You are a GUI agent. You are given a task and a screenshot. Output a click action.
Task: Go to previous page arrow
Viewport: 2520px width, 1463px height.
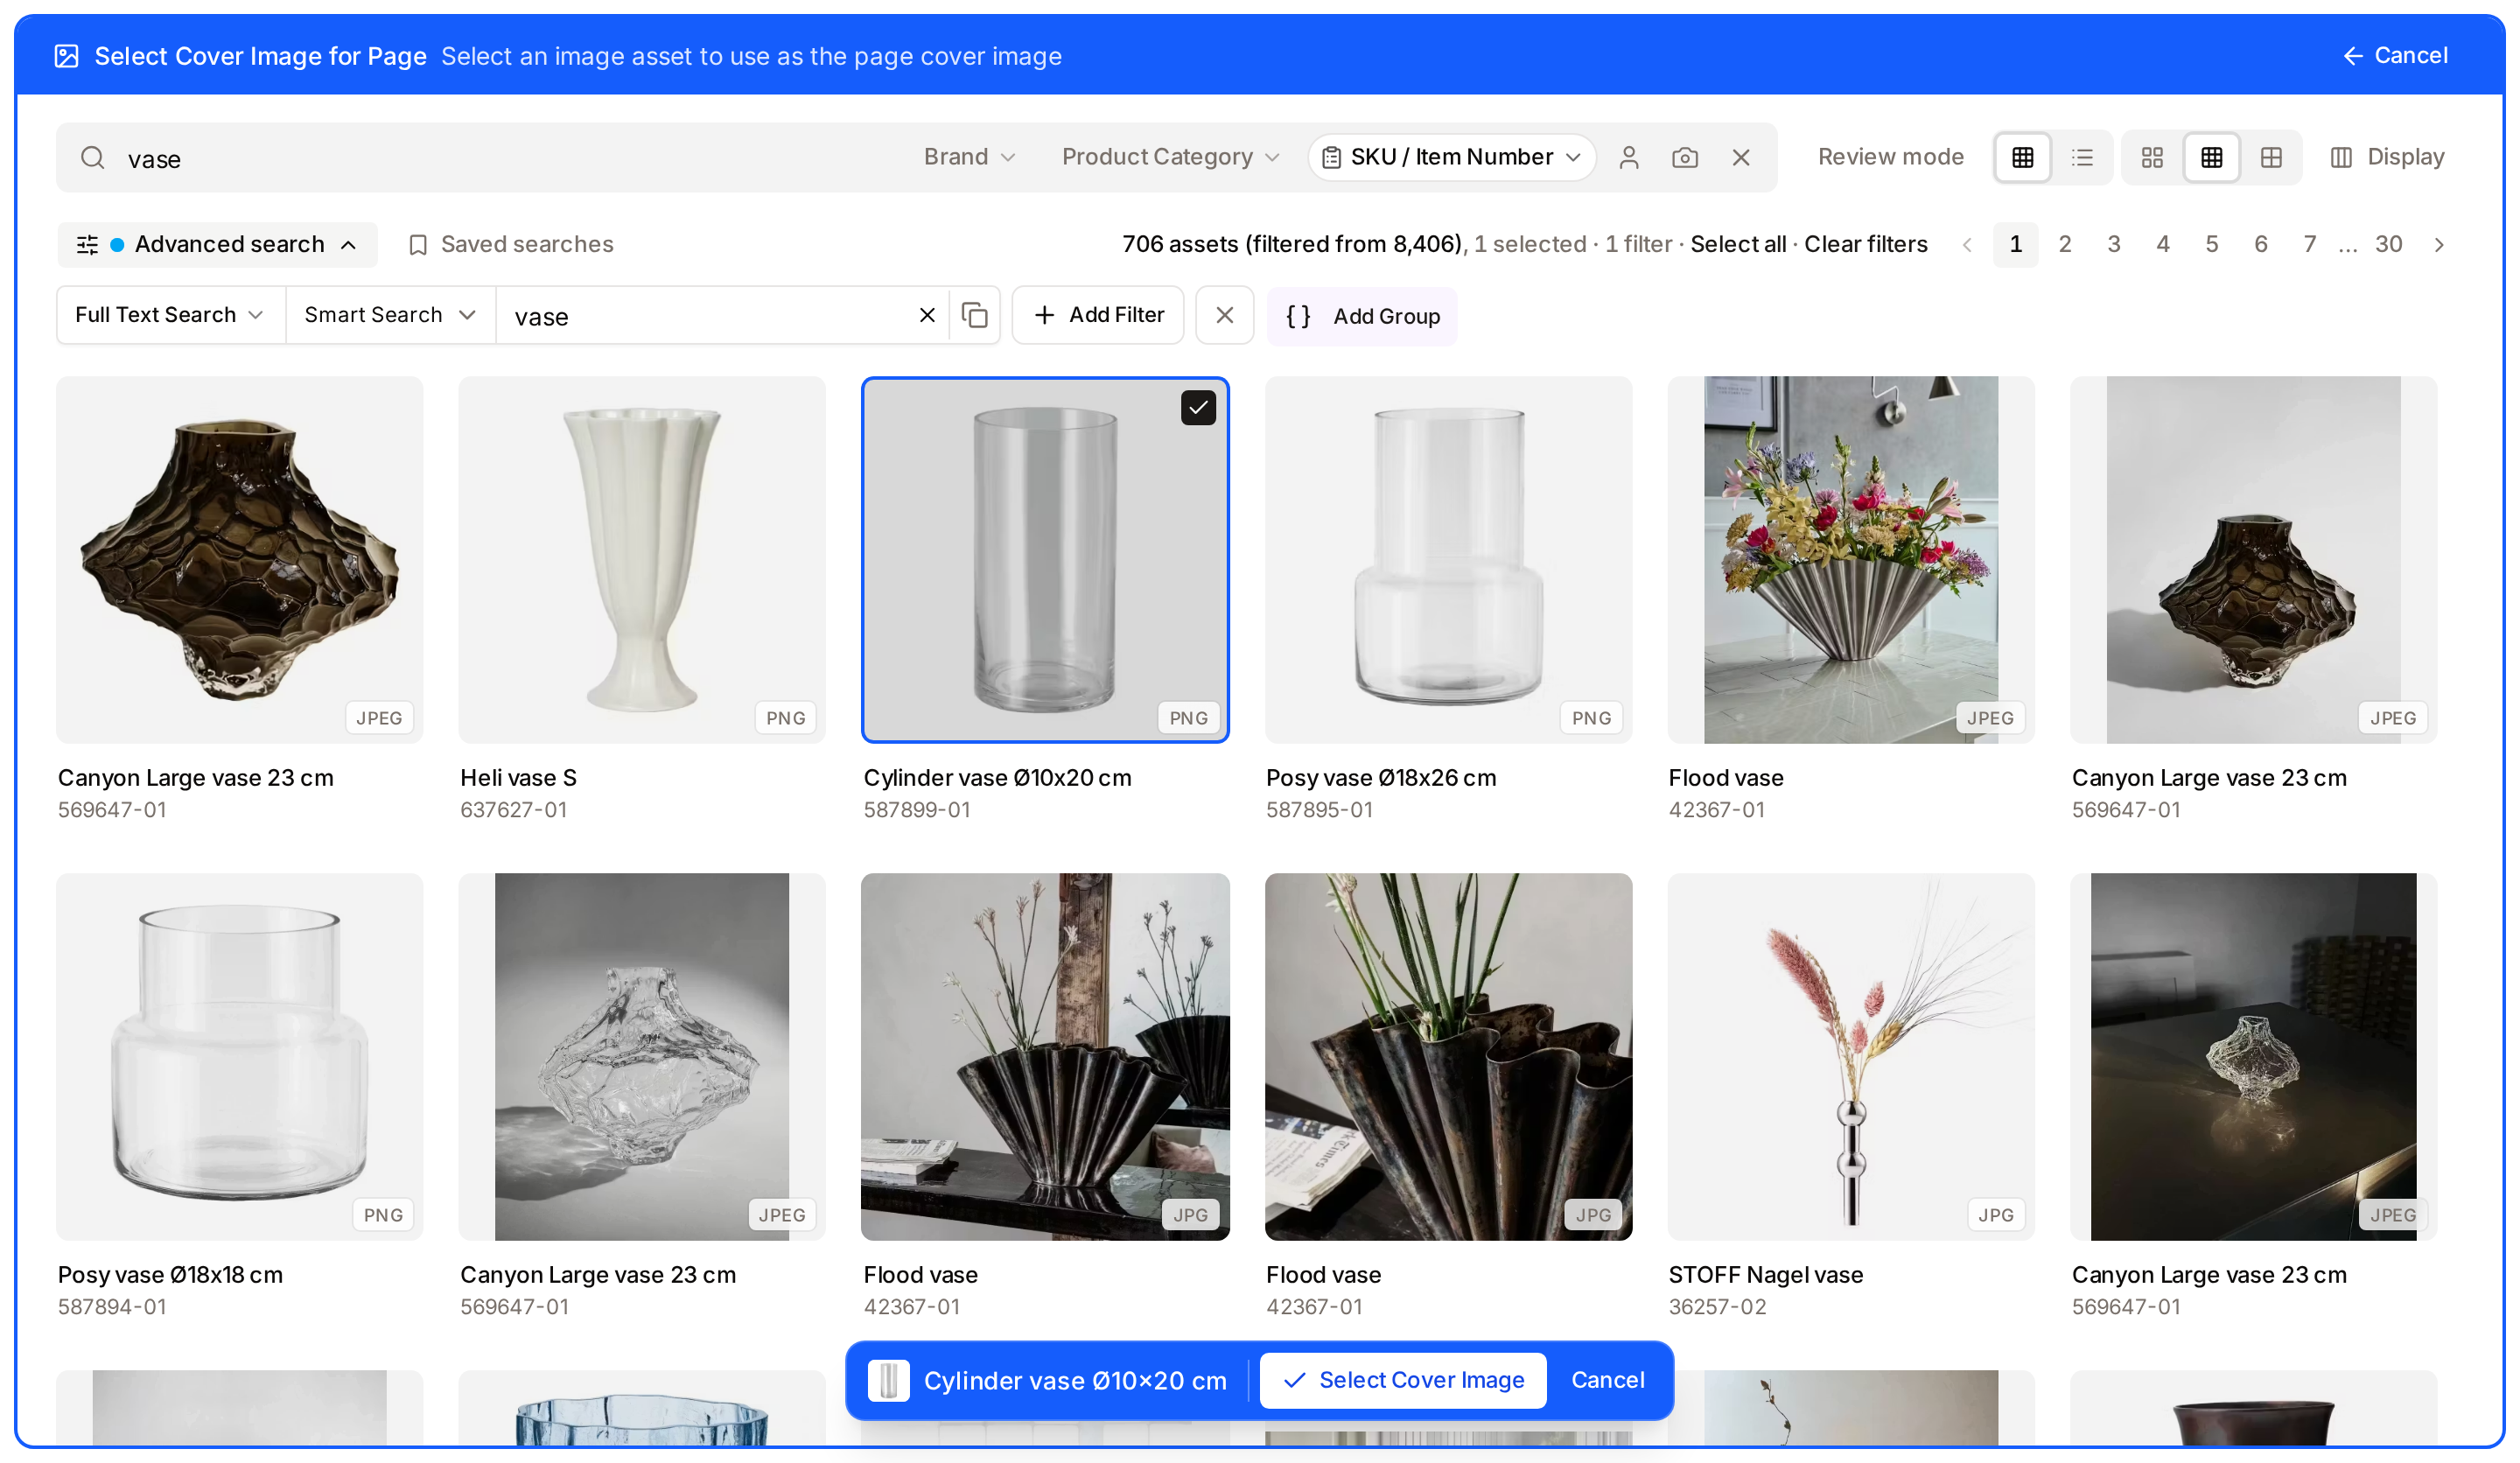pyautogui.click(x=1966, y=244)
